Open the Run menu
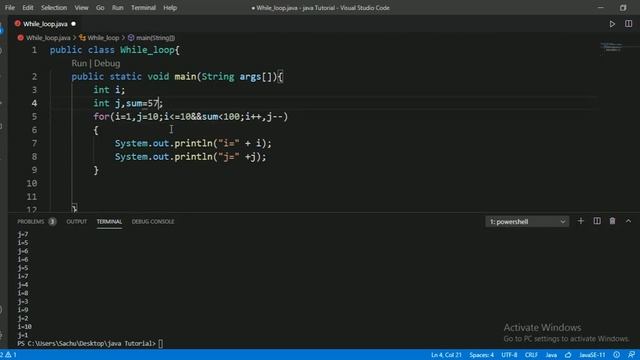This screenshot has height=360, width=640. 118,8
